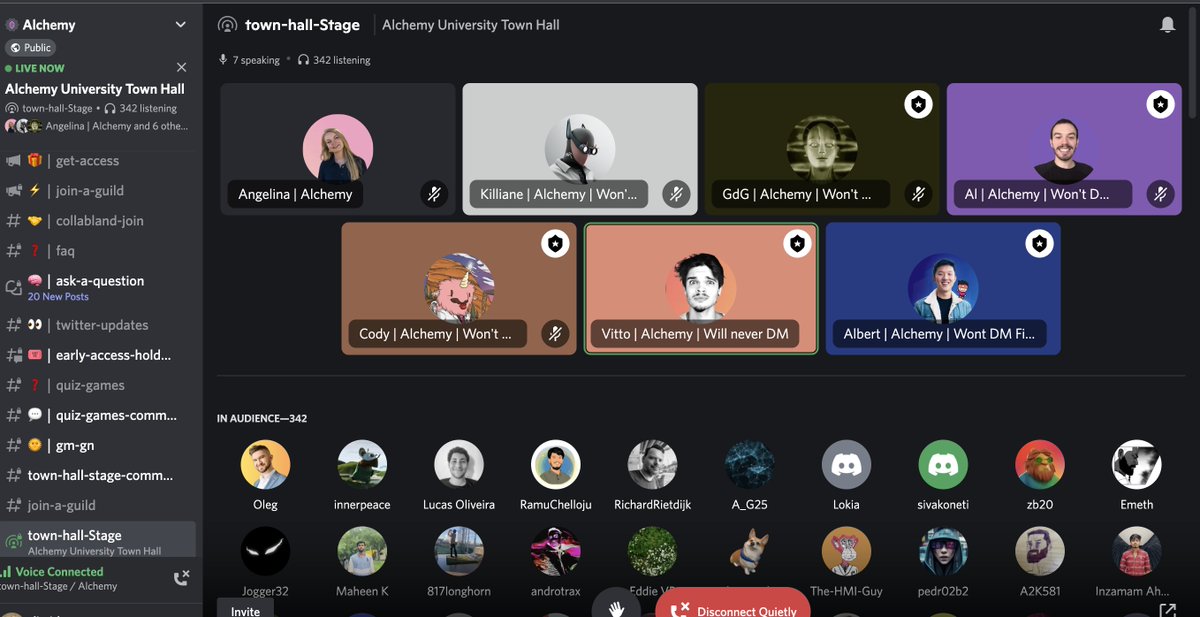Screen dimensions: 1200x617
Task: Select Cody's speaker tile
Action: click(x=459, y=288)
